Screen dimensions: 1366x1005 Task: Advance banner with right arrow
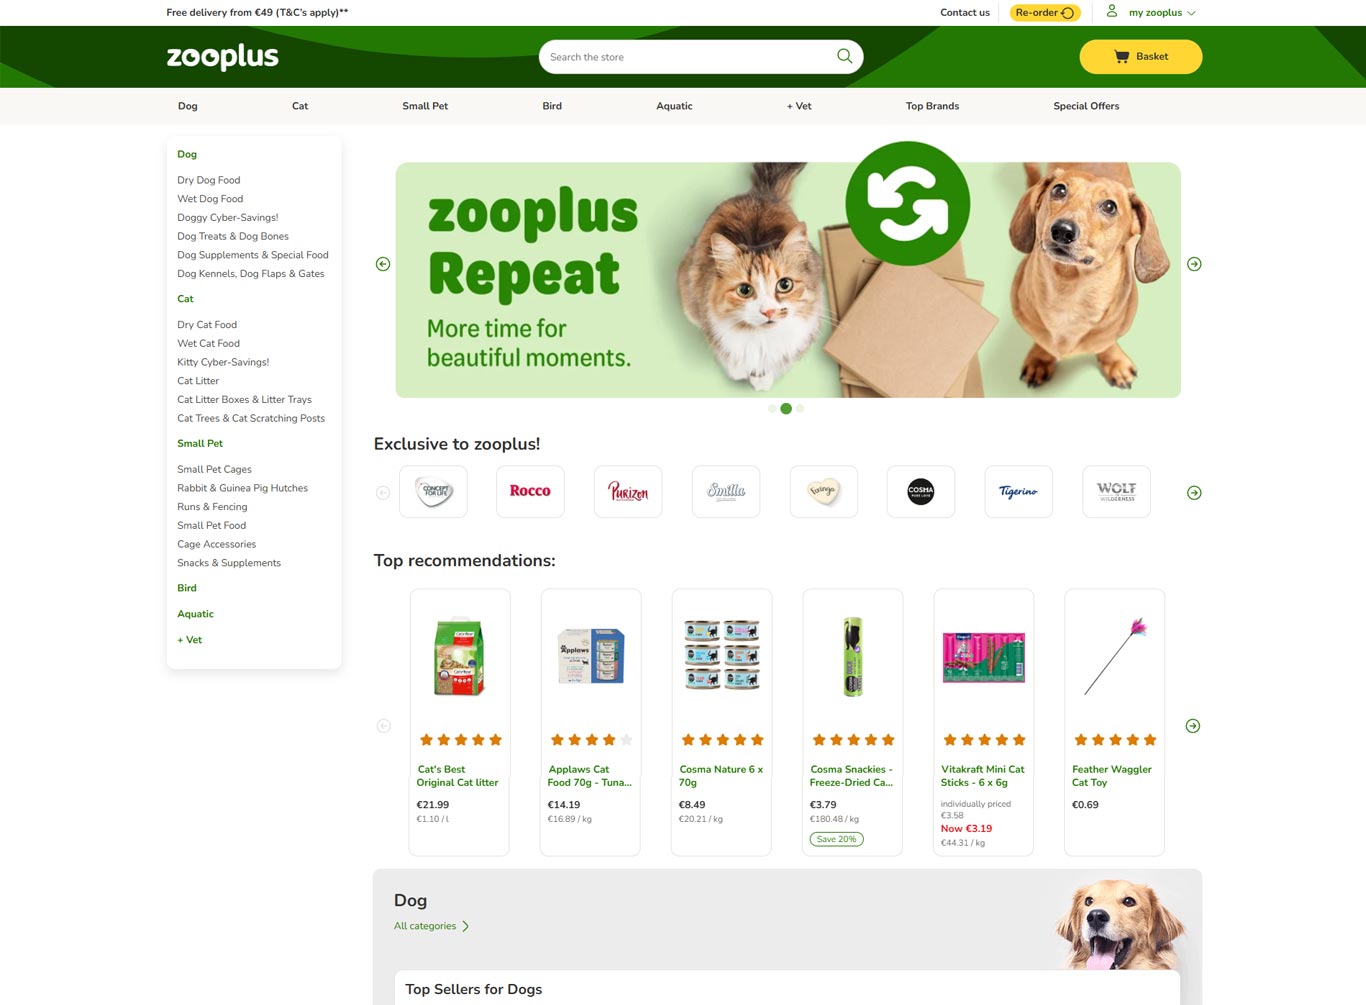pos(1194,264)
